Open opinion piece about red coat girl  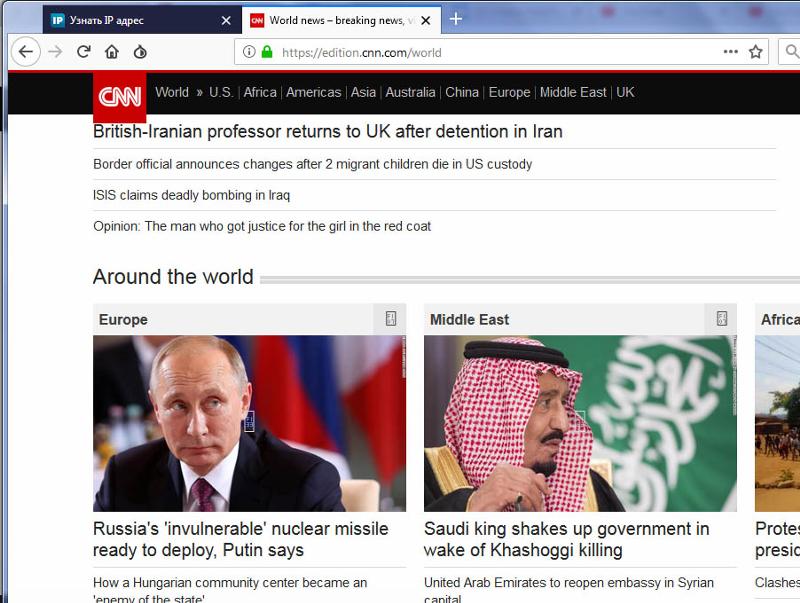pyautogui.click(x=262, y=226)
